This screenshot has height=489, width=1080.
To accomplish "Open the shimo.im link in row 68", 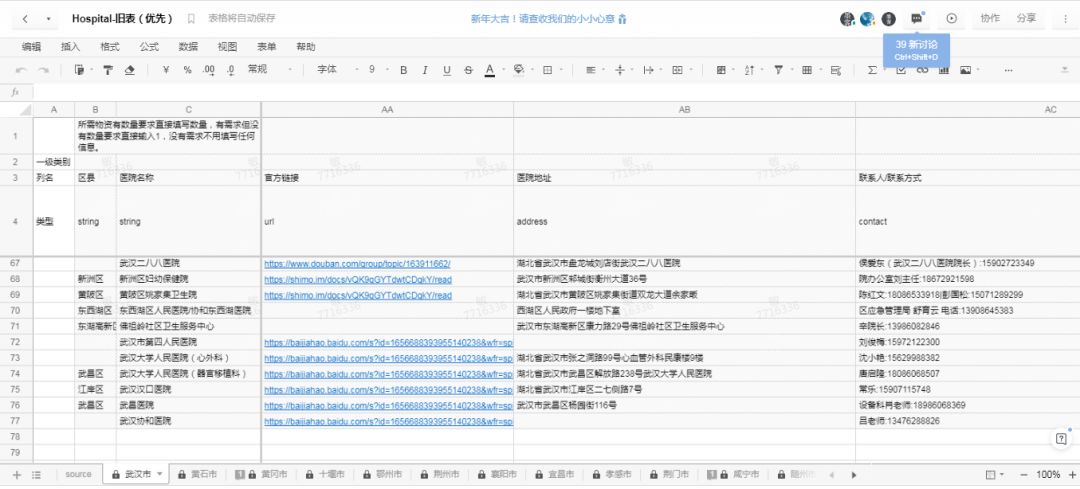I will pos(358,279).
